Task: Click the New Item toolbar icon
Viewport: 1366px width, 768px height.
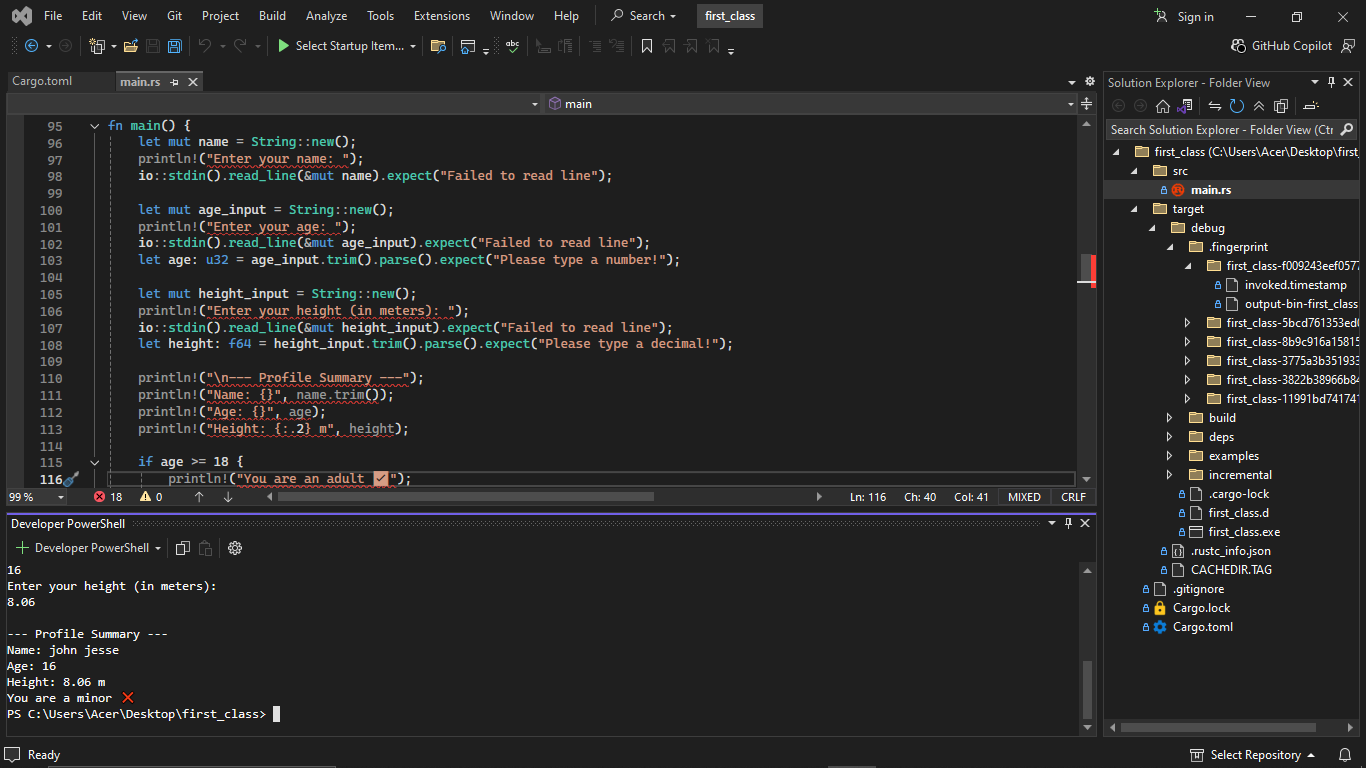Action: (97, 46)
